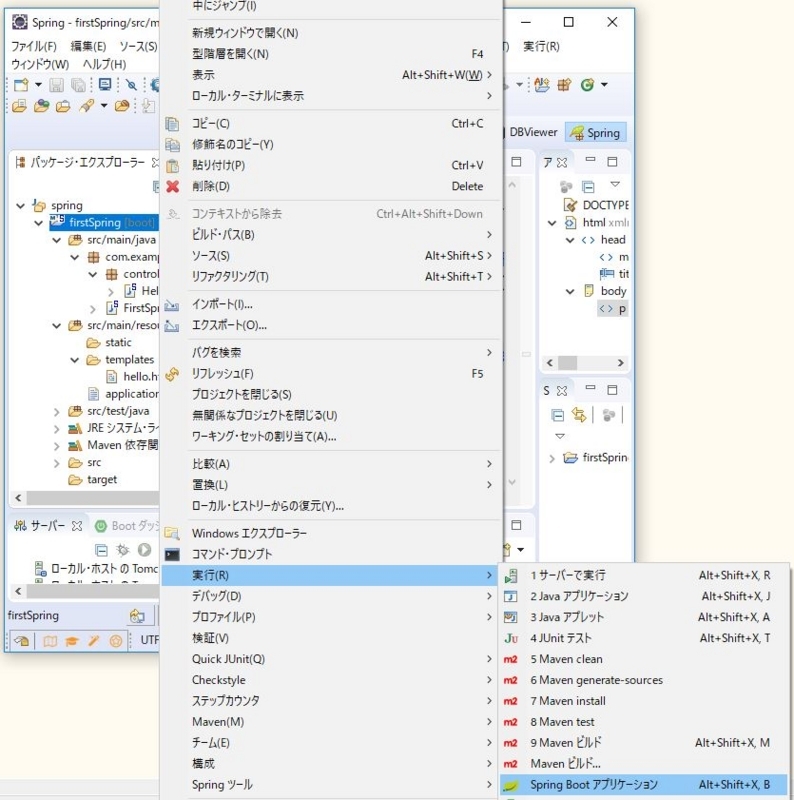Click リフレッシュ(F) refresh entry

331,373
